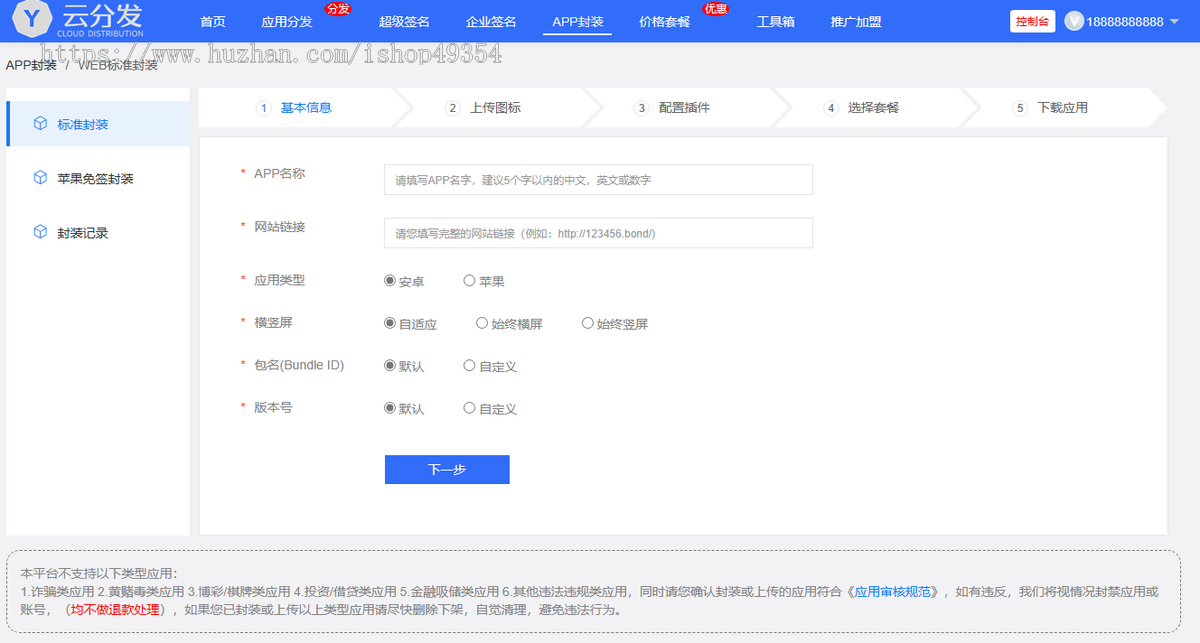Click step 1 基本信息 tab
The width and height of the screenshot is (1200, 643).
coord(296,108)
